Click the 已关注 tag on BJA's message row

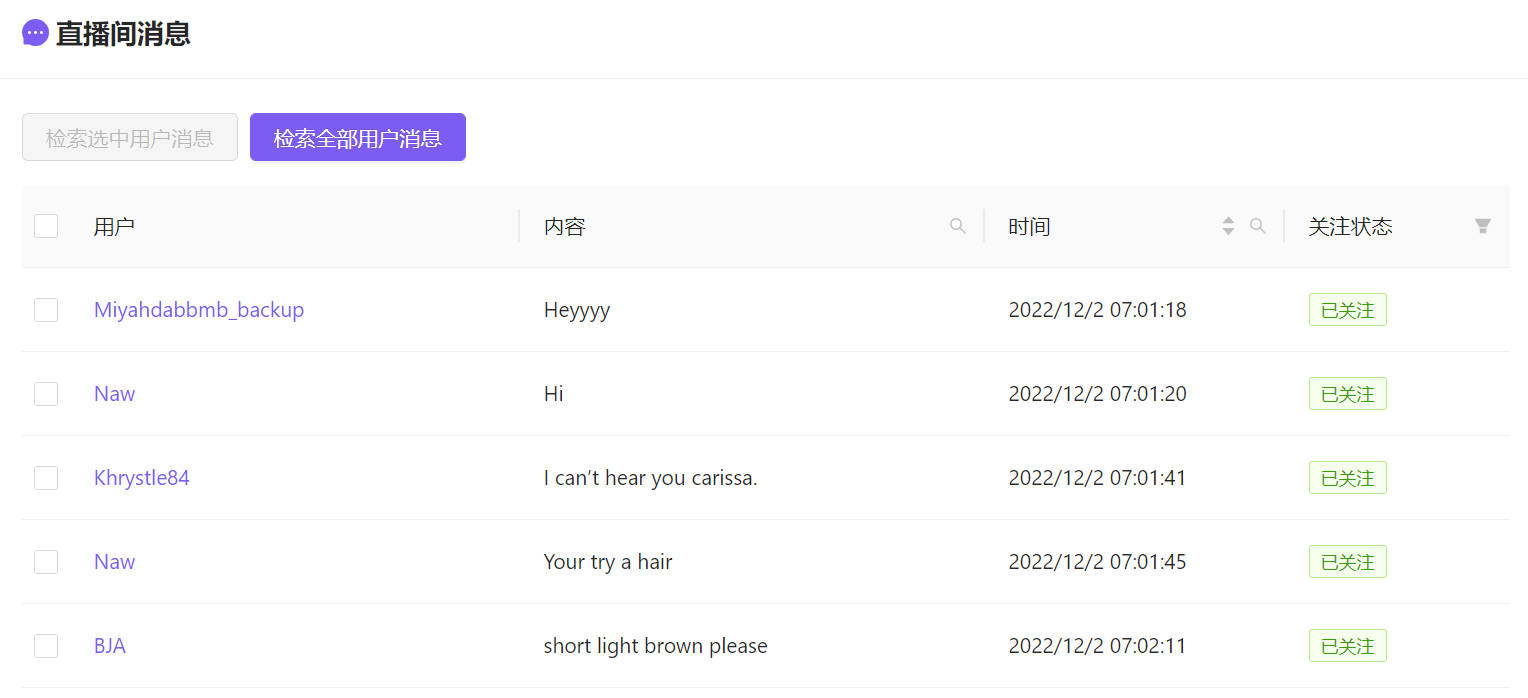(1347, 646)
